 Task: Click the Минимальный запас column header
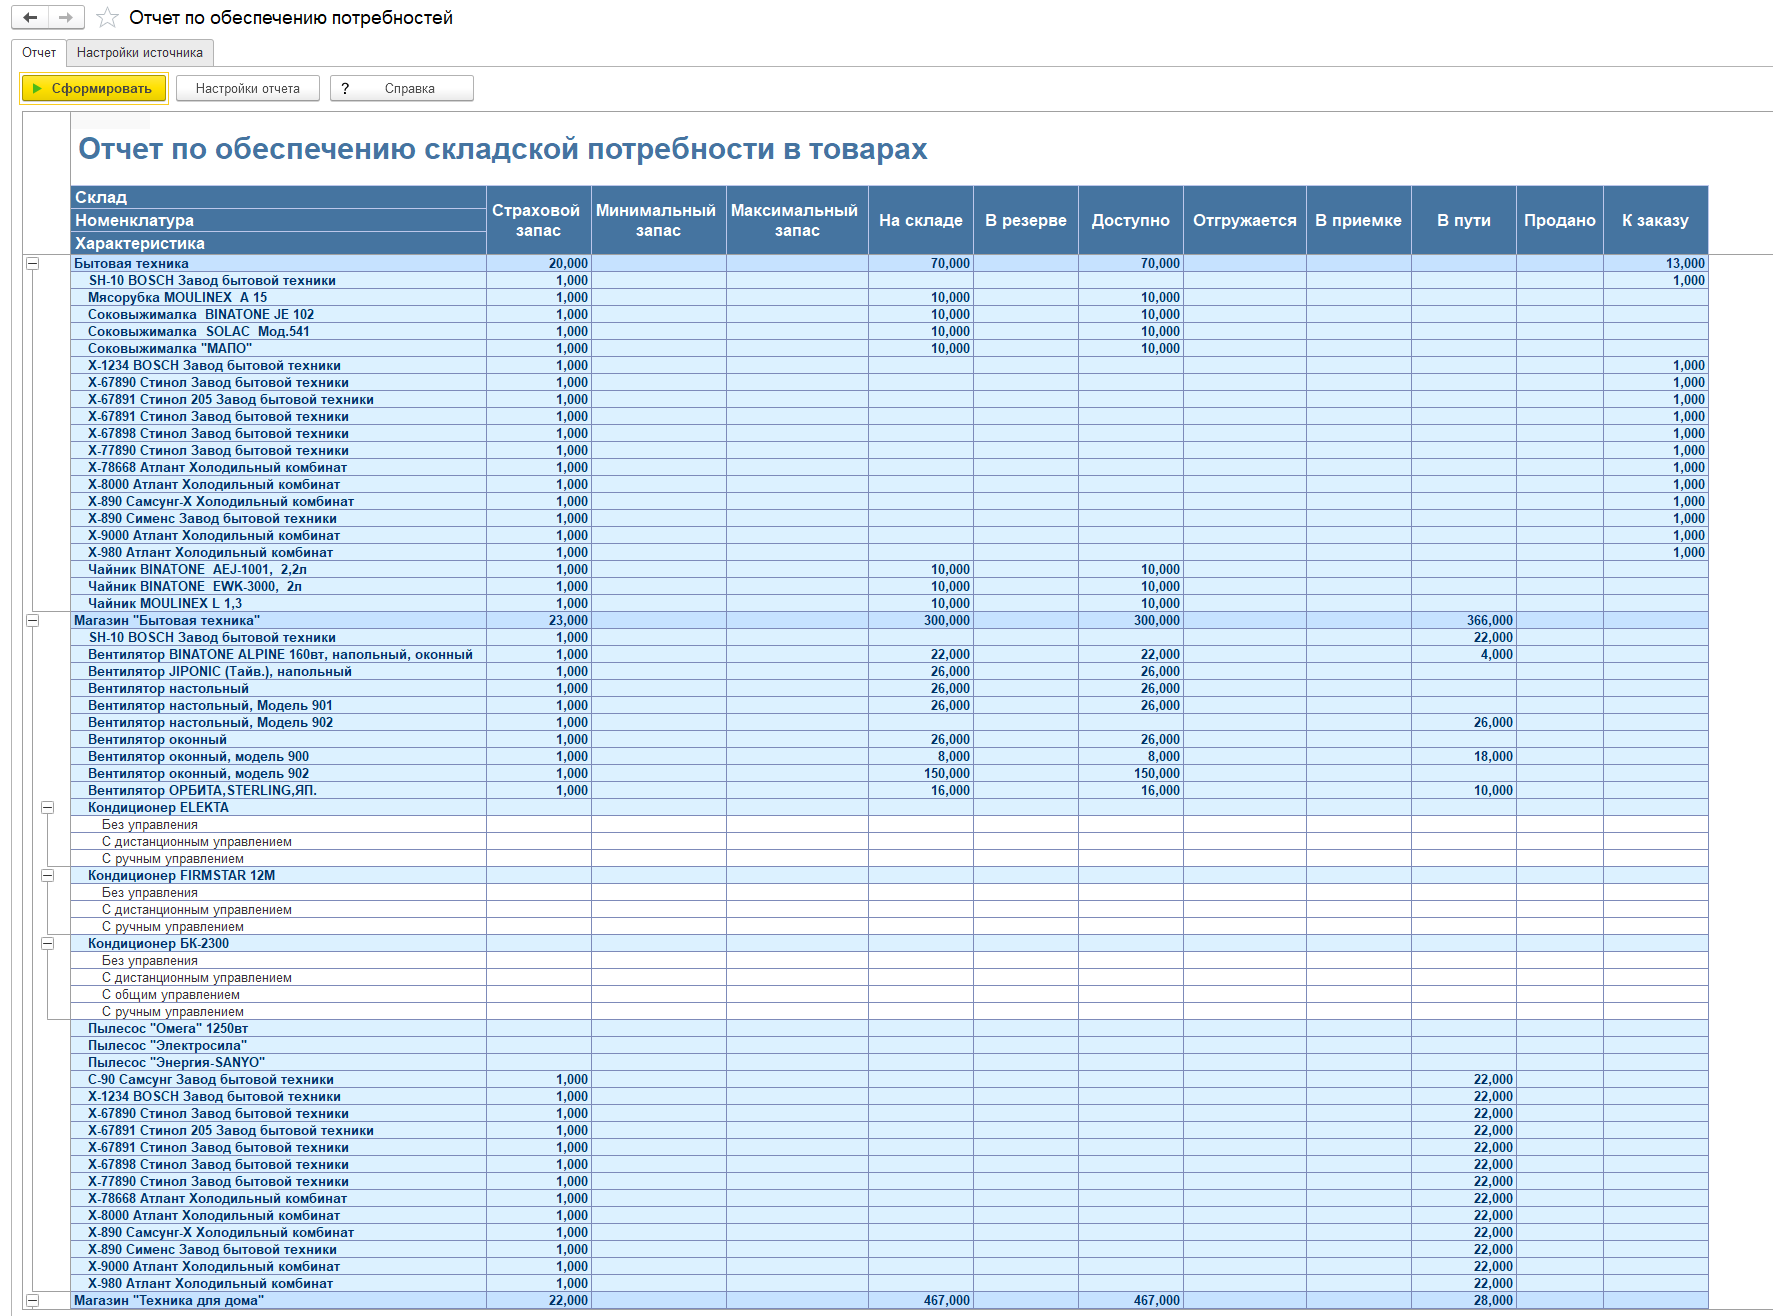658,220
